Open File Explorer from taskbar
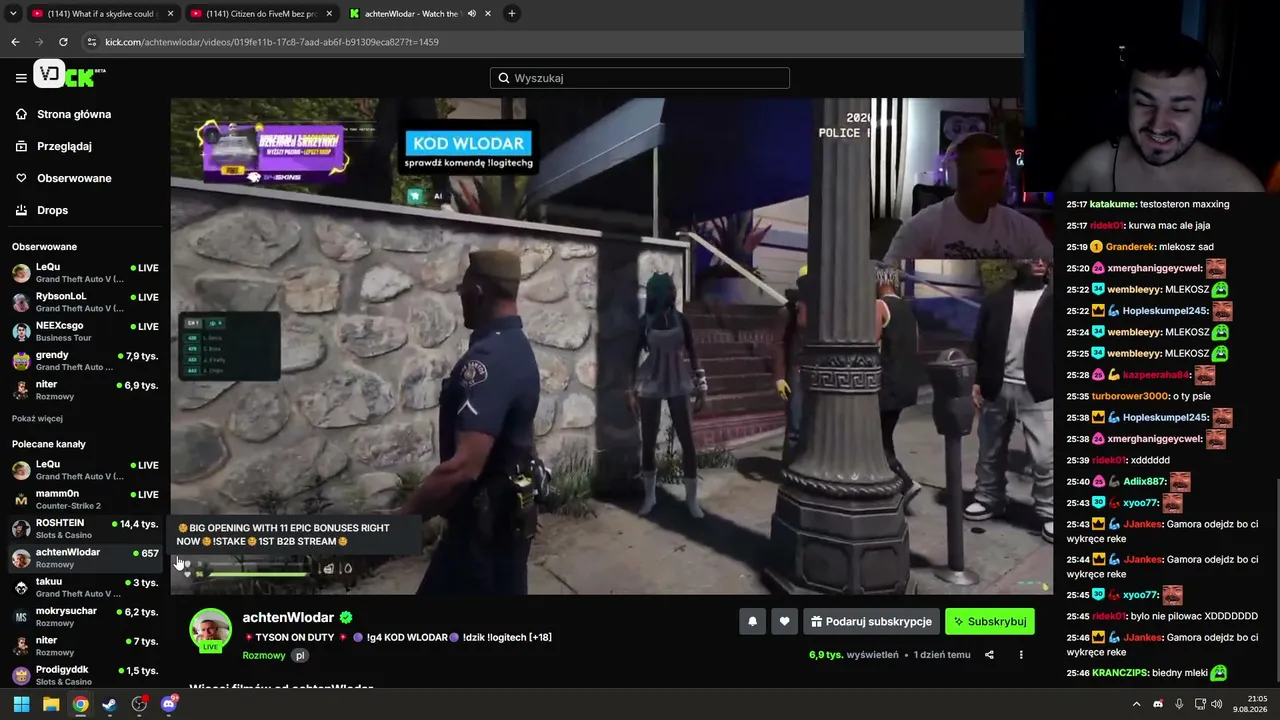 (x=51, y=704)
